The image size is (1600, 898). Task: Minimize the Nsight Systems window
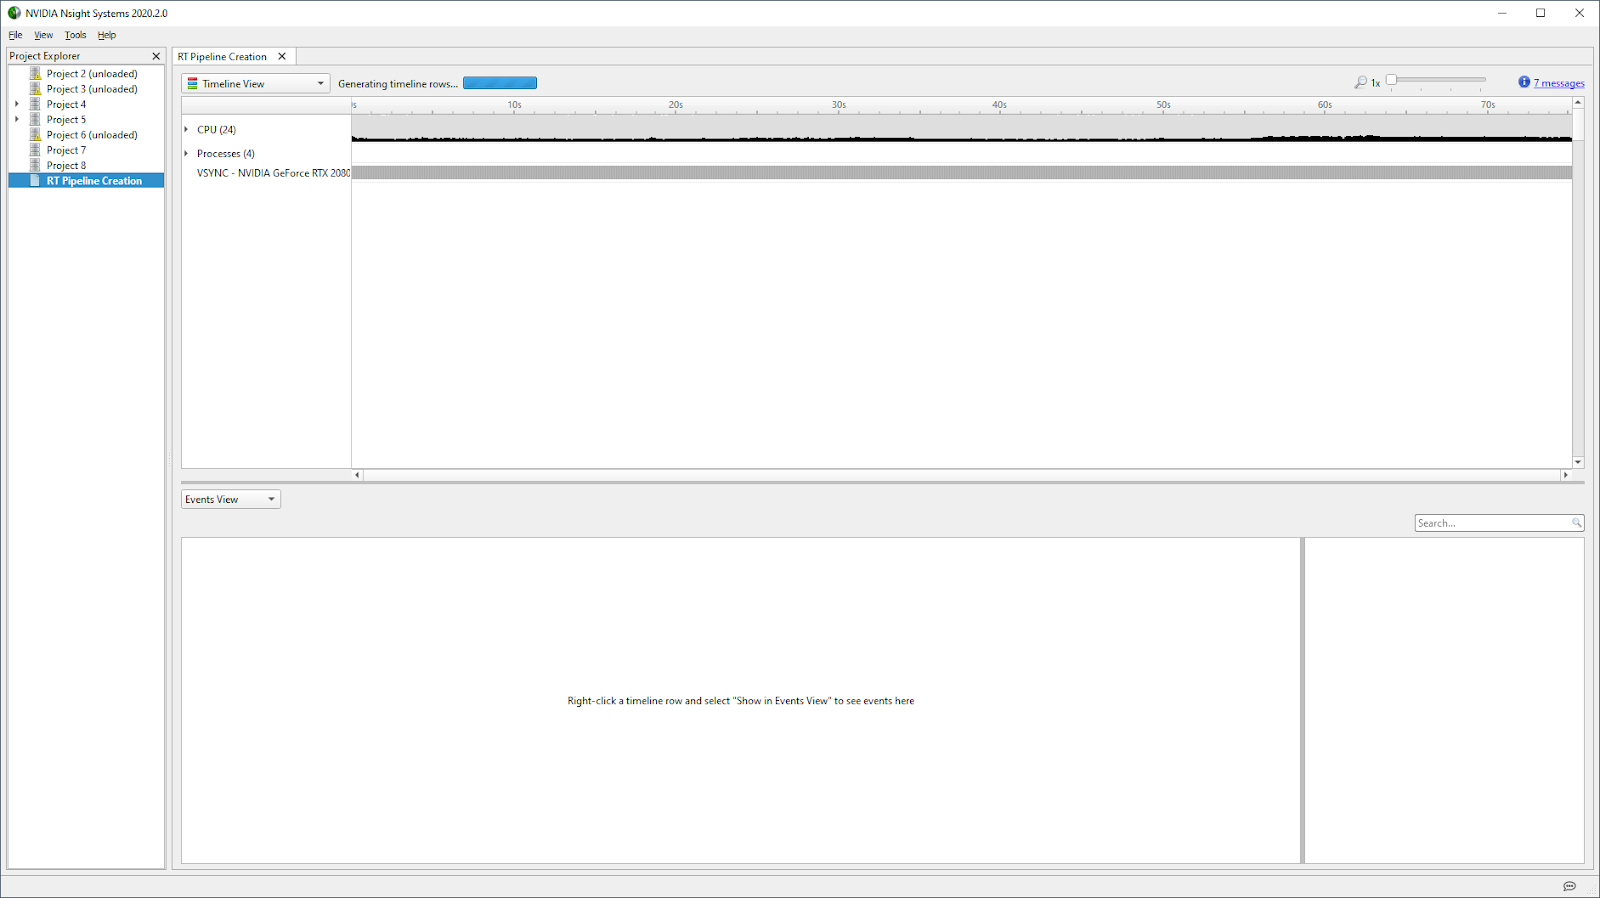[1502, 13]
